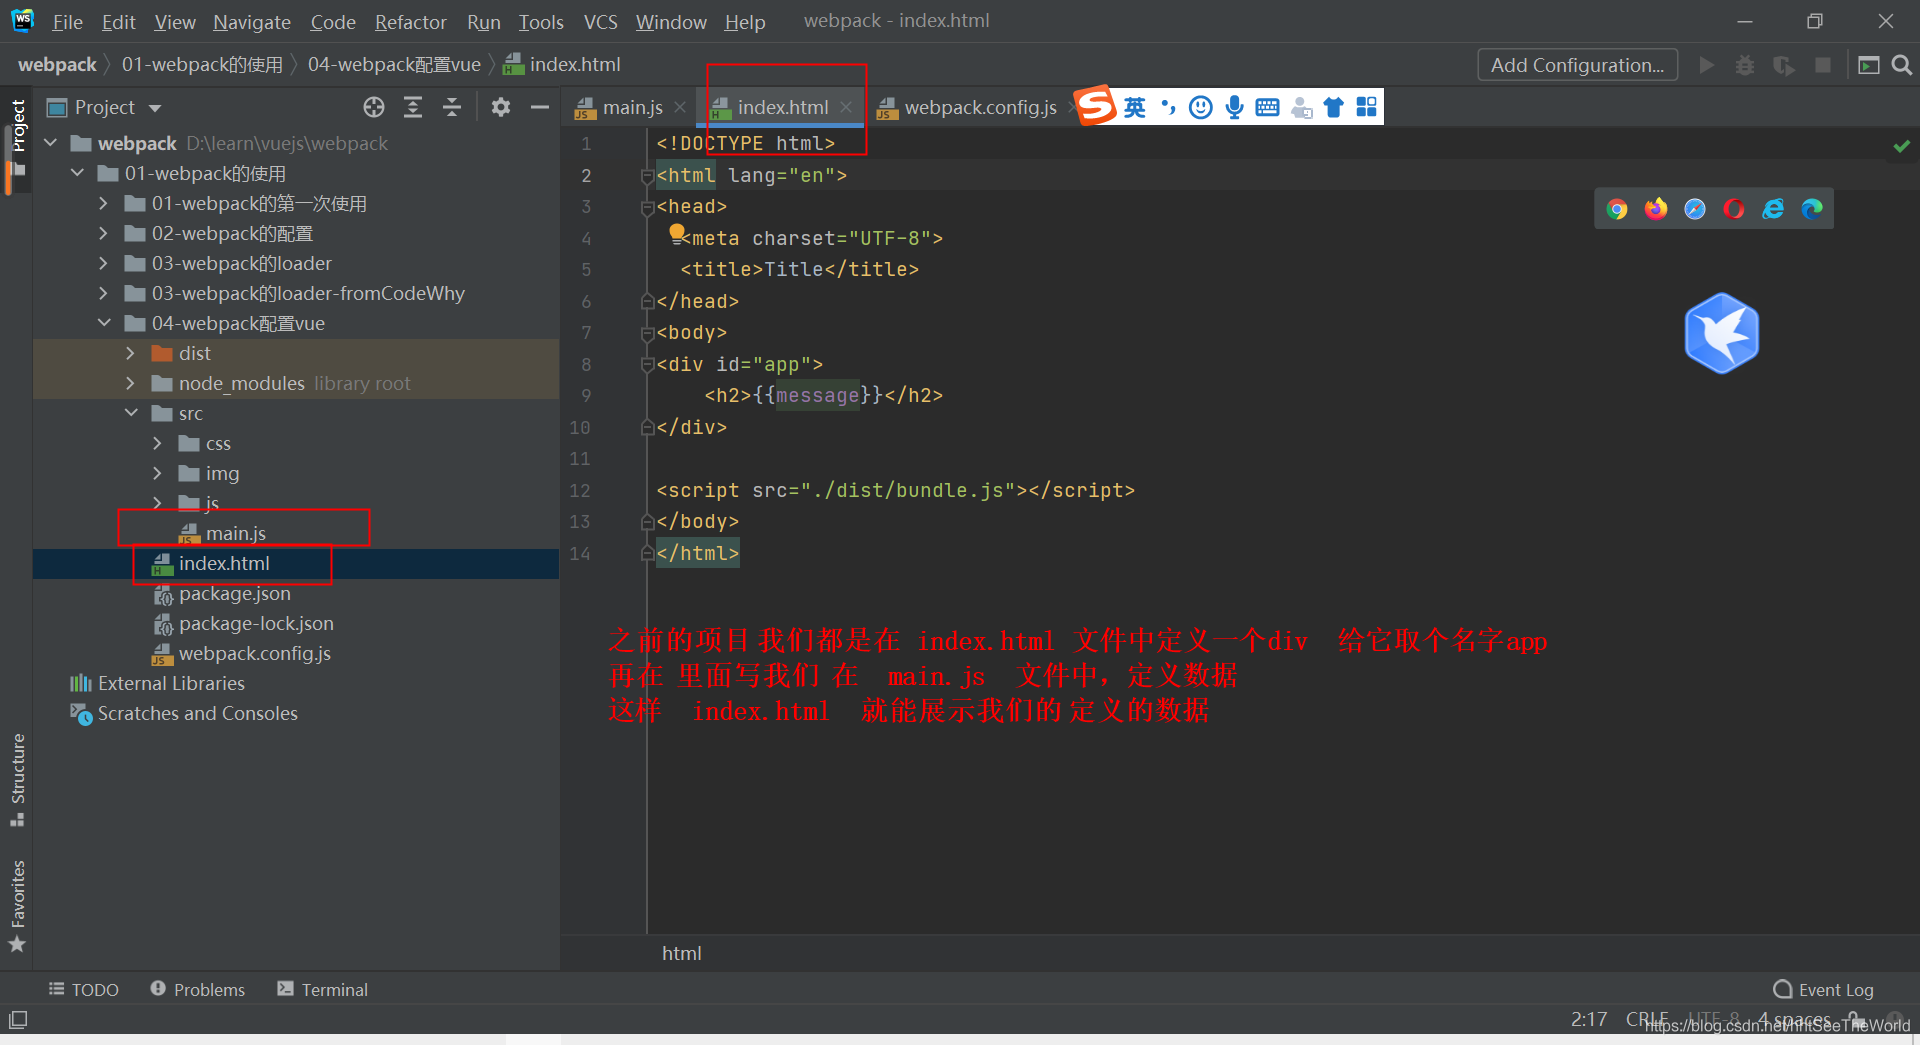Collapse the webpack root folder
The image size is (1920, 1045).
pyautogui.click(x=51, y=143)
